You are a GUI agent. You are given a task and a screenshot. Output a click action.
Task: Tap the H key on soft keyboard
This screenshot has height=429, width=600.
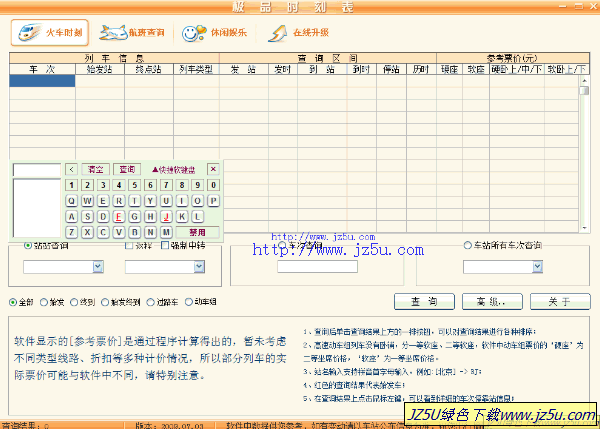[x=150, y=217]
